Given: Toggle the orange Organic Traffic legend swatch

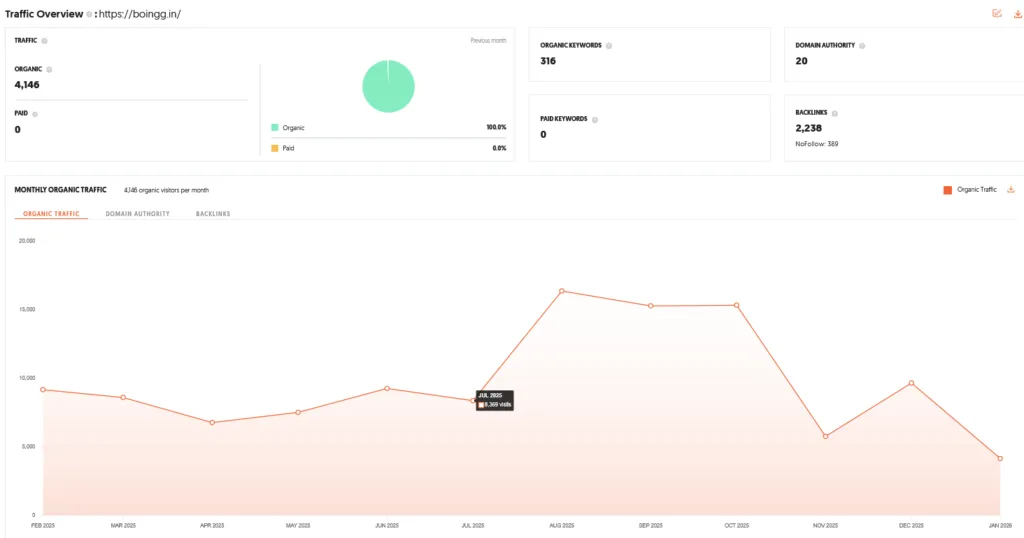Looking at the screenshot, I should pos(948,190).
